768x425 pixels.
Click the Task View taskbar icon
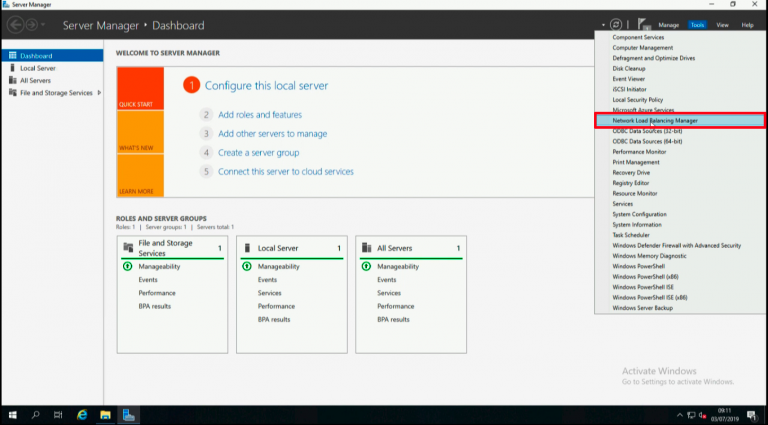click(x=58, y=415)
